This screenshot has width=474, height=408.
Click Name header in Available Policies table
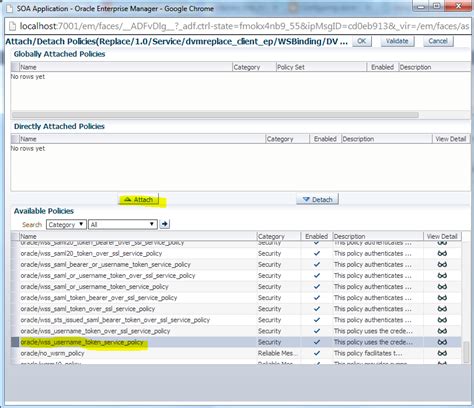(x=138, y=236)
